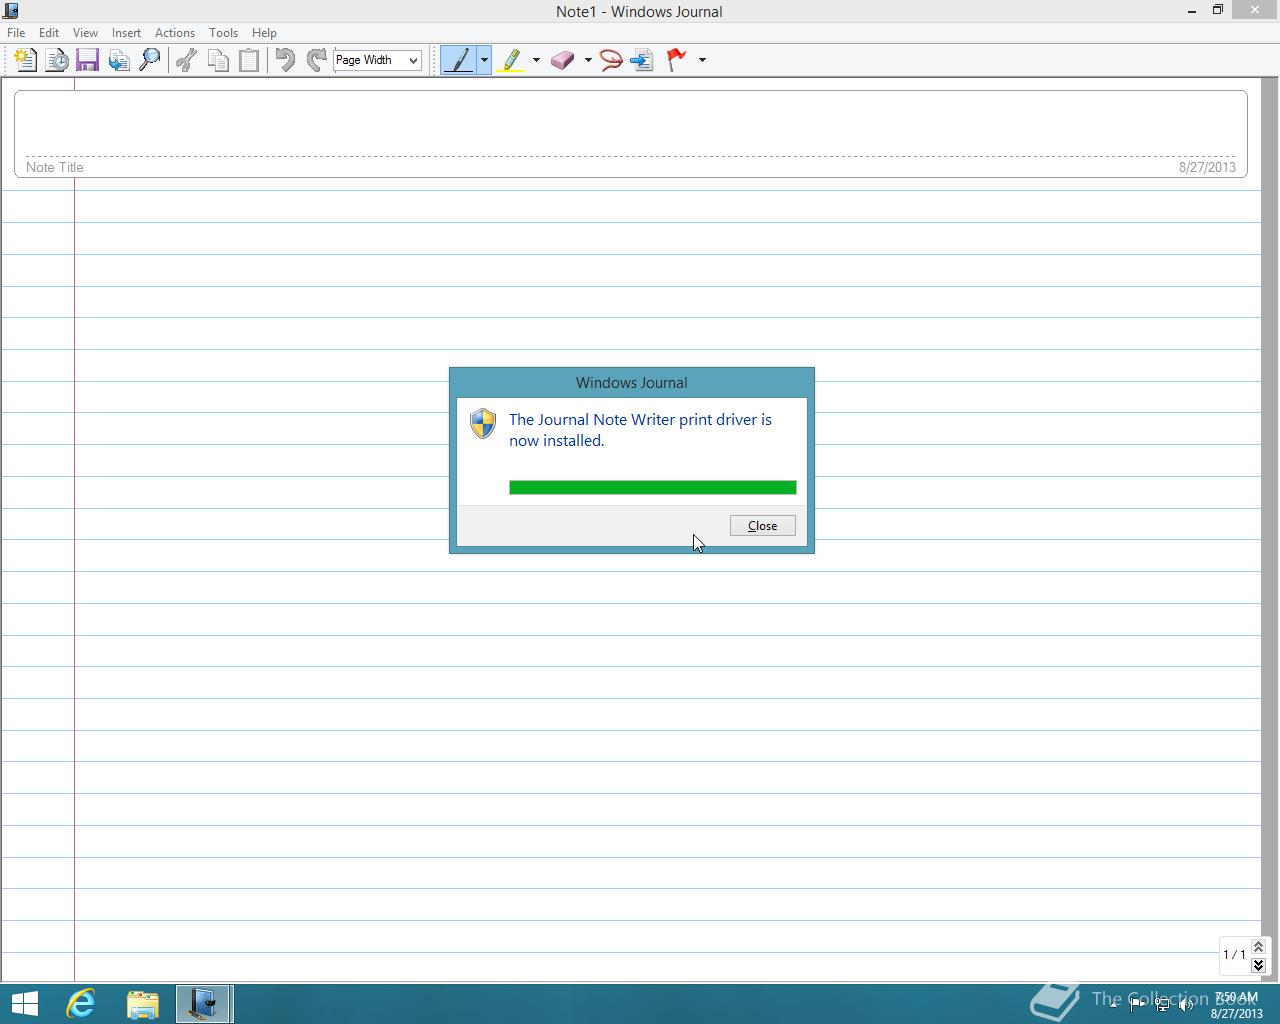Click the Windows Journal dialog title bar
Image resolution: width=1280 pixels, height=1024 pixels.
pyautogui.click(x=632, y=383)
